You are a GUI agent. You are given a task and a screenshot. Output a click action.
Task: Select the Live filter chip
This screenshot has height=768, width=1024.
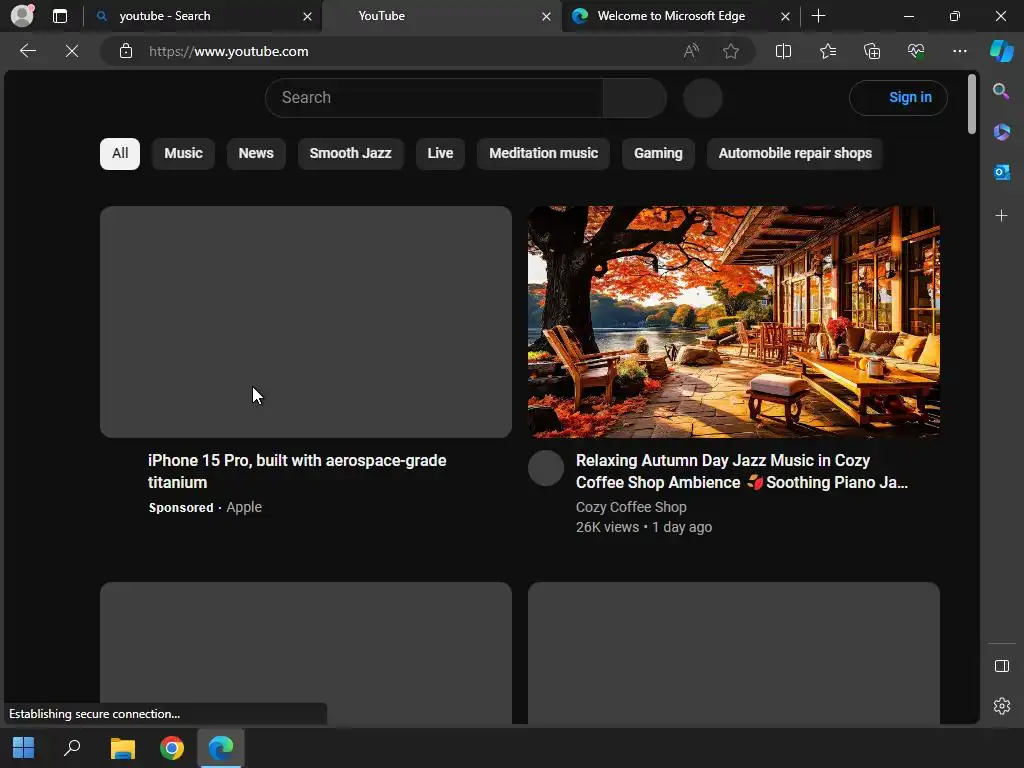tap(440, 153)
